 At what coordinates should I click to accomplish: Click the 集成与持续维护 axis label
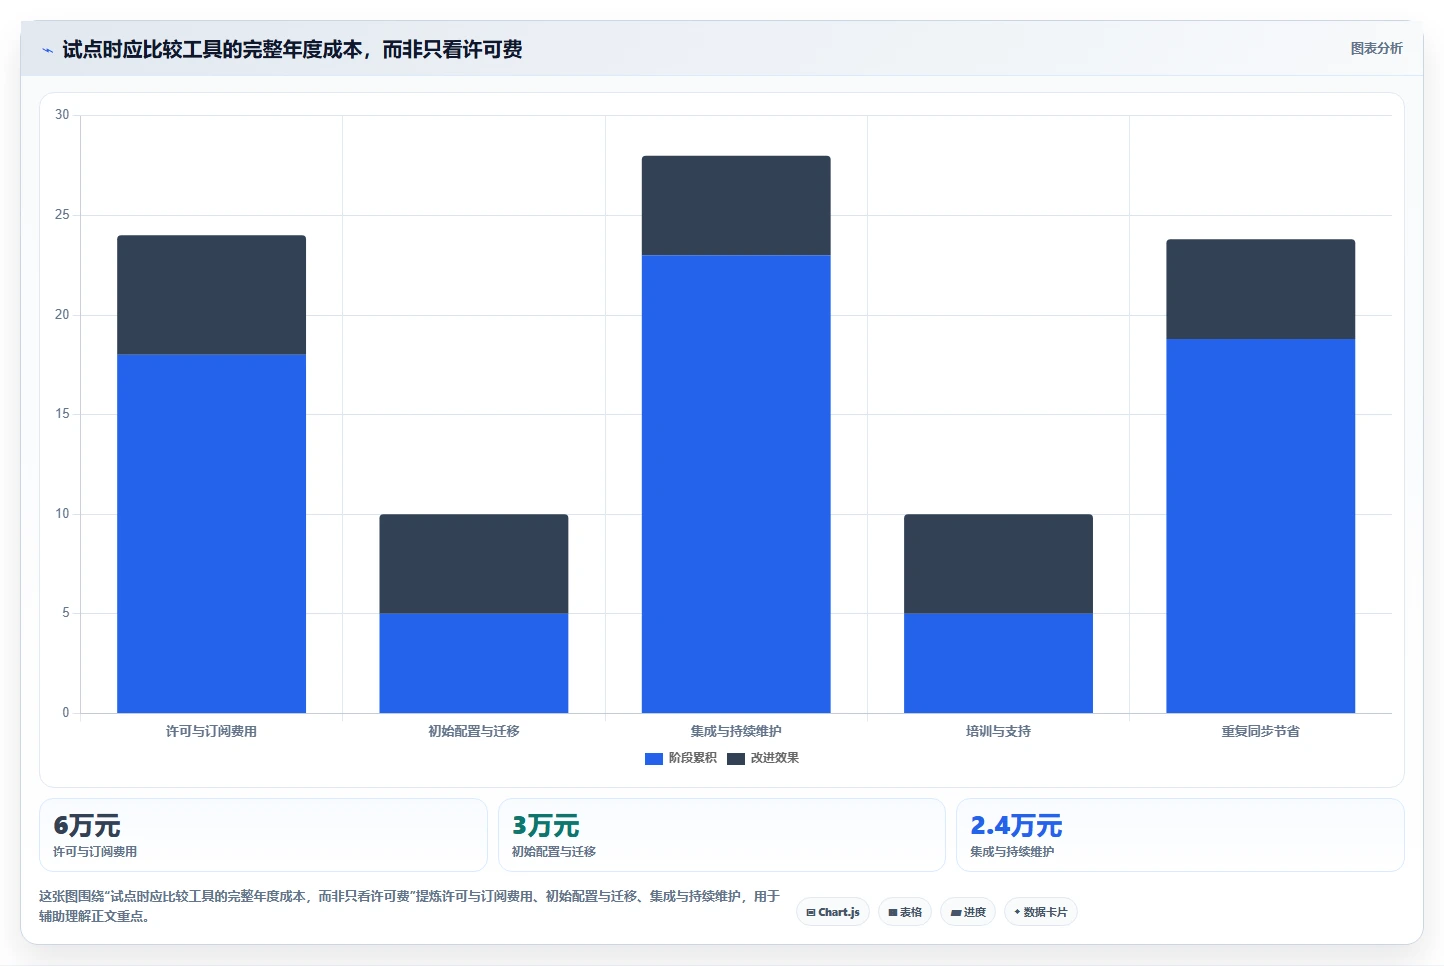(x=736, y=732)
